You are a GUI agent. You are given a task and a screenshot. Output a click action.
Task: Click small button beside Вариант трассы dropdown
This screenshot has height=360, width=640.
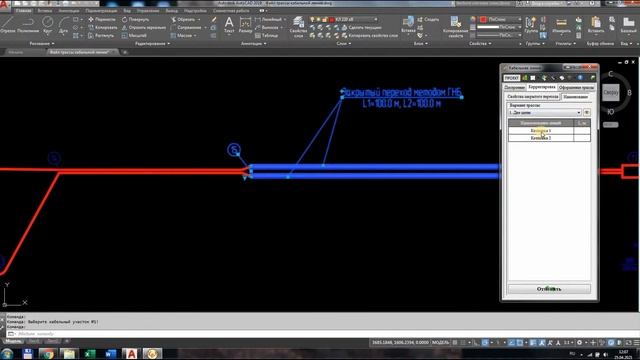587,112
